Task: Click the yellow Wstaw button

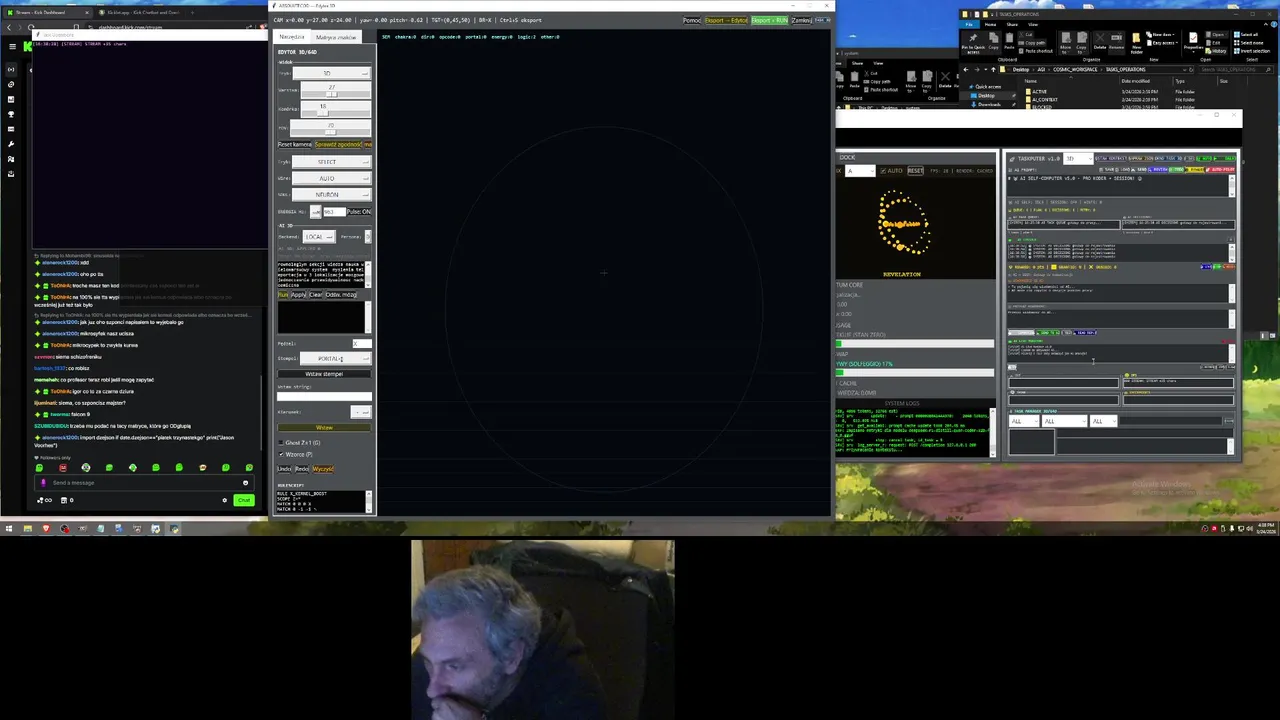Action: [x=324, y=428]
